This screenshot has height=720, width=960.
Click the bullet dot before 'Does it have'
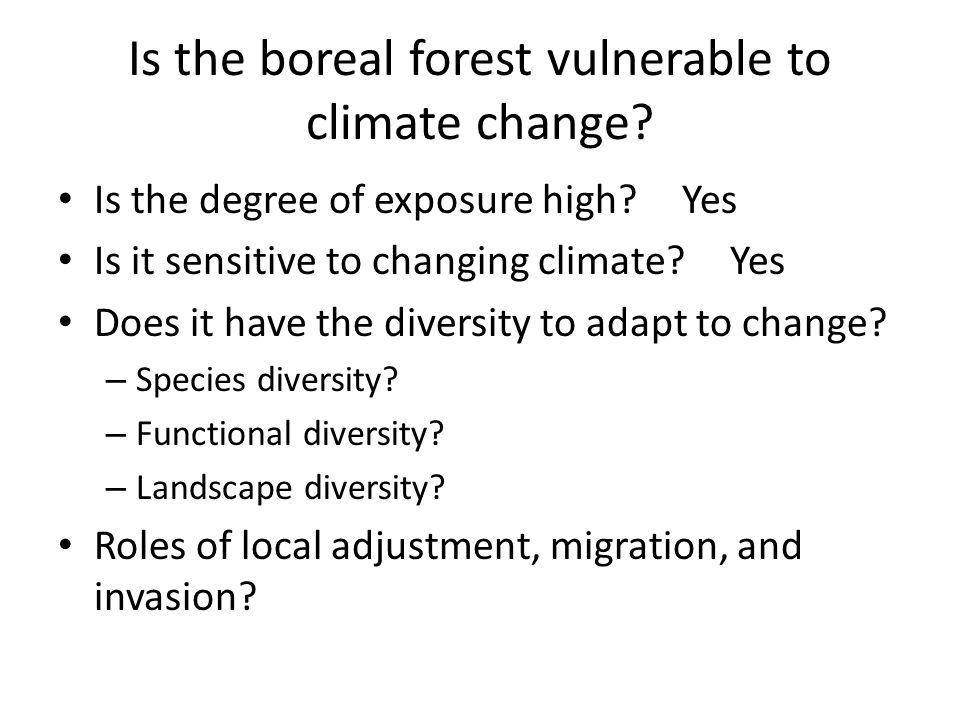[x=66, y=322]
